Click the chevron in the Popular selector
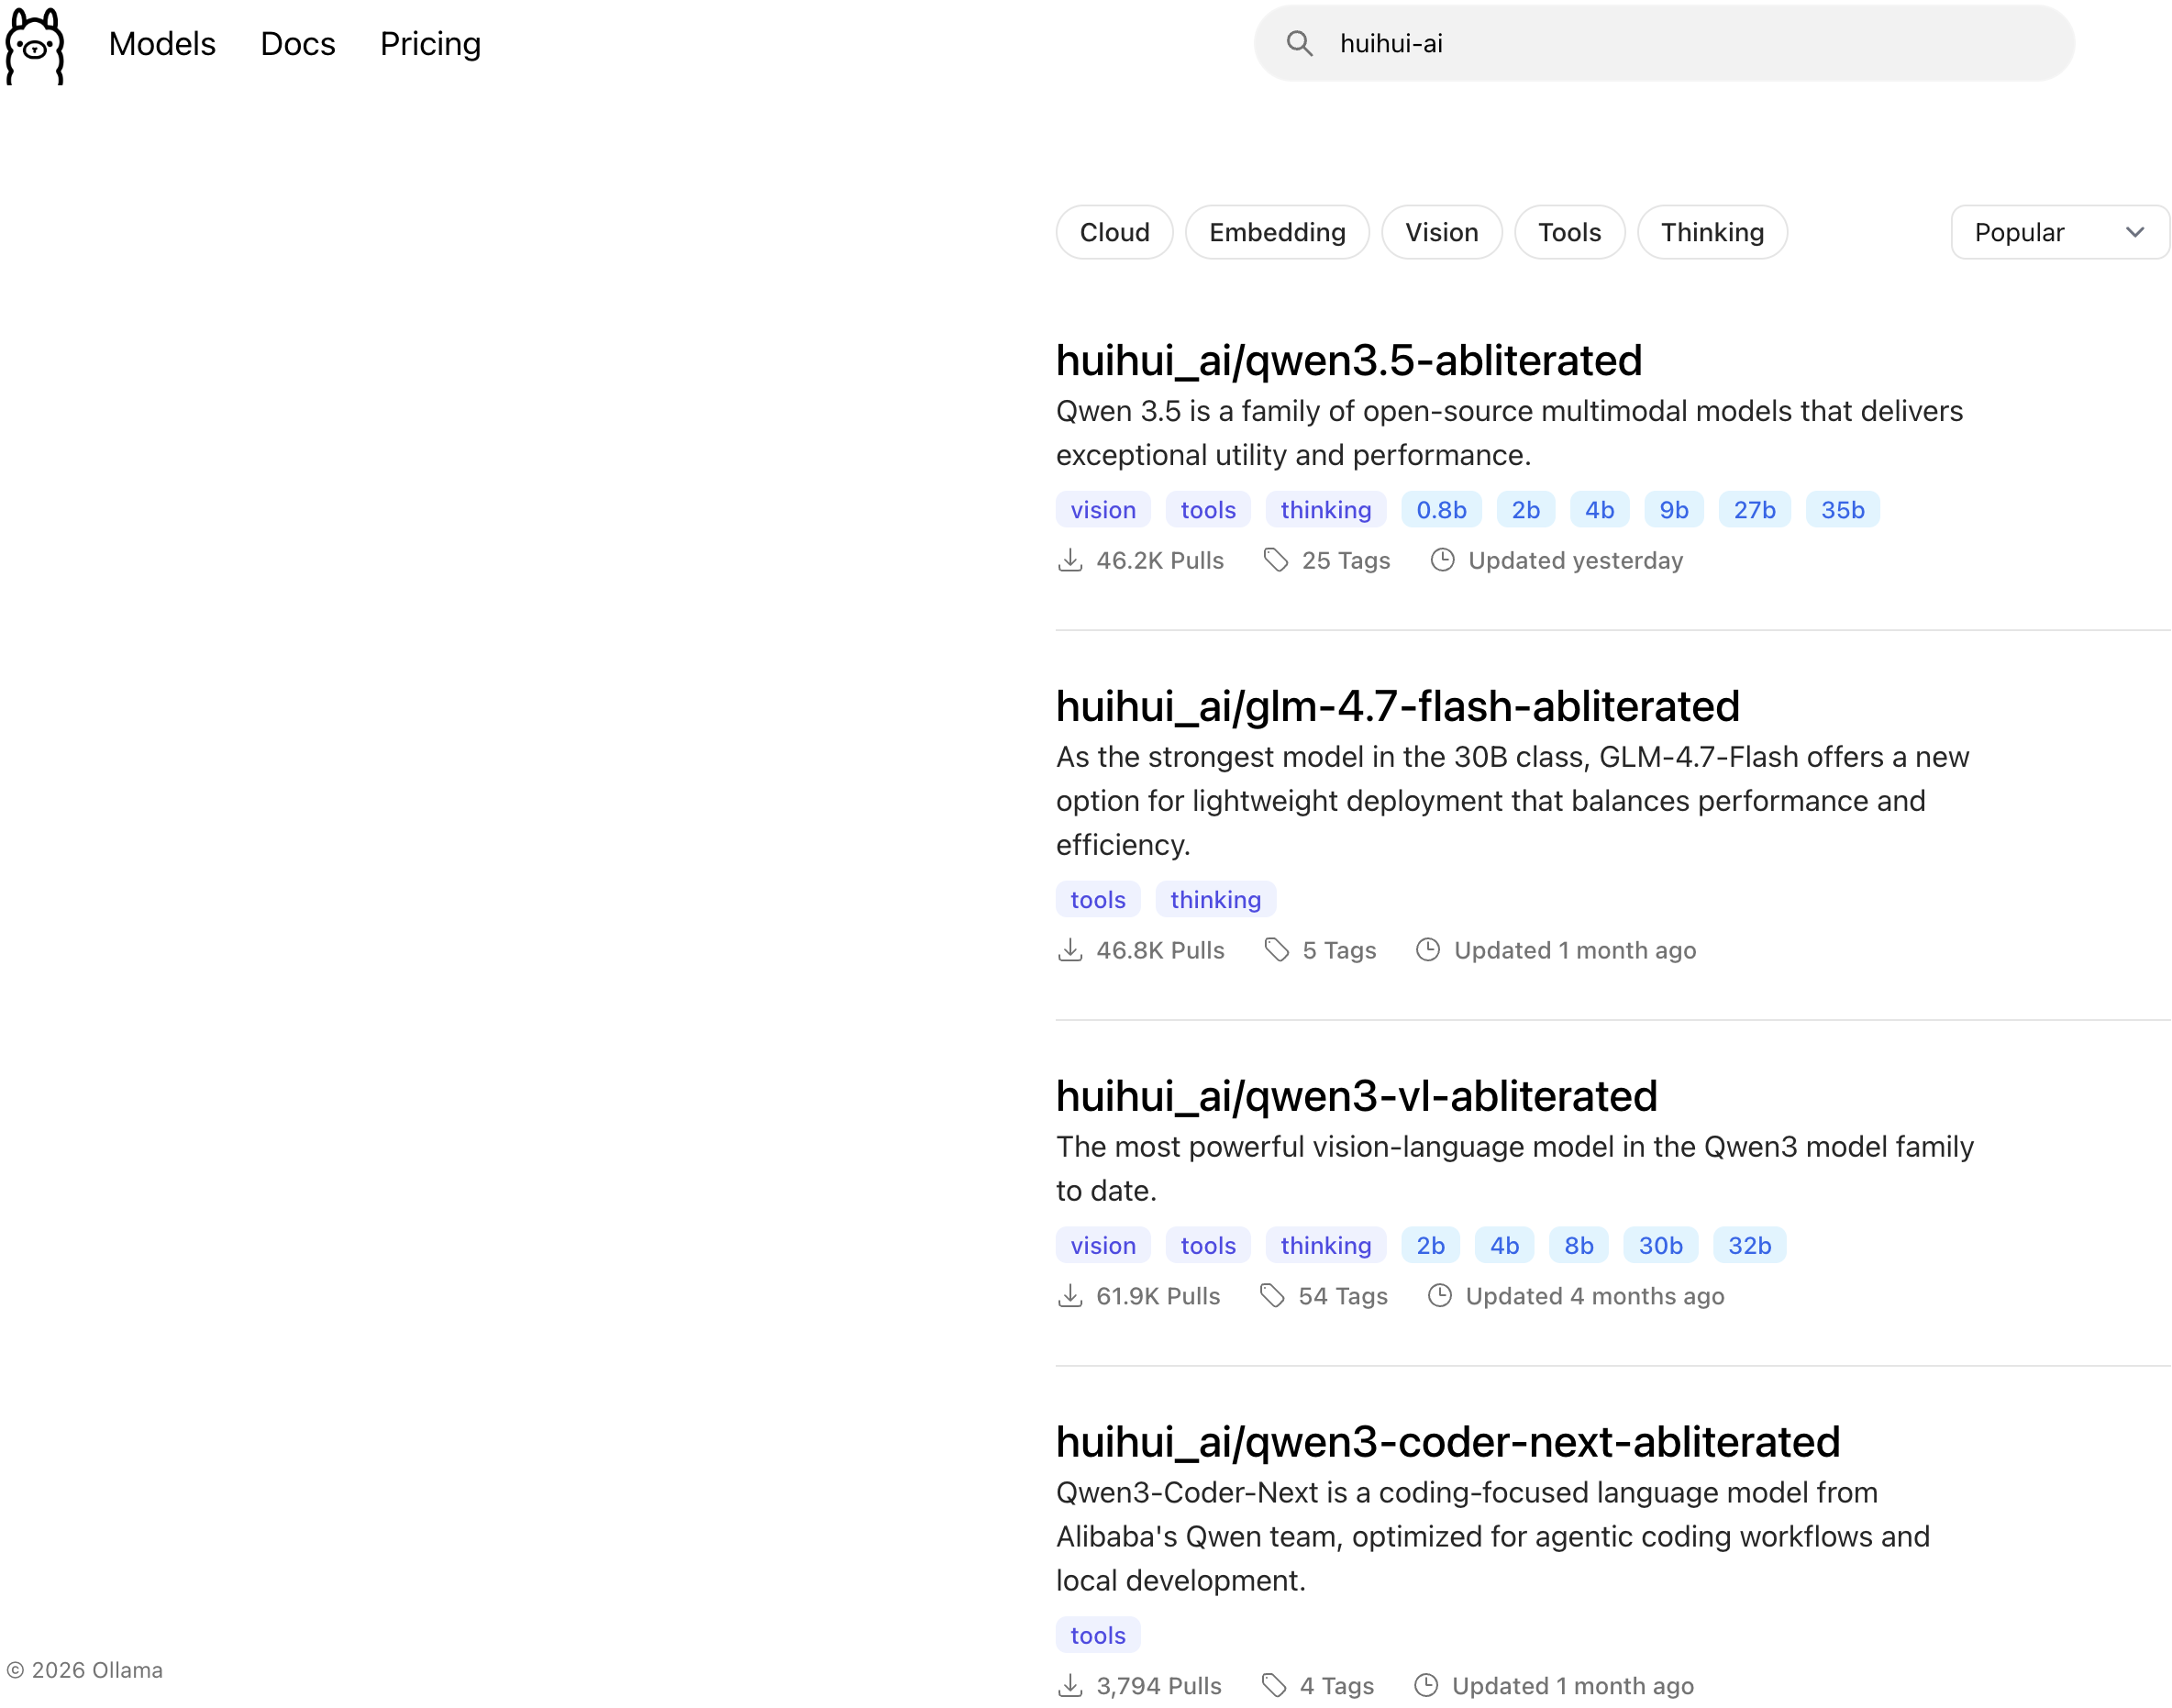Screen dimensions: 2172x1708 (2134, 232)
